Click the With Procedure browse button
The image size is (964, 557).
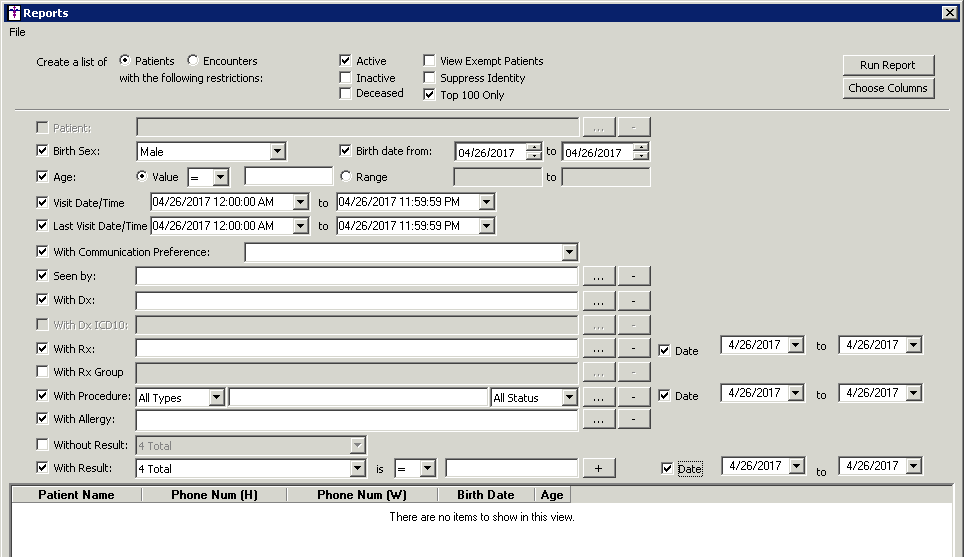pyautogui.click(x=599, y=397)
